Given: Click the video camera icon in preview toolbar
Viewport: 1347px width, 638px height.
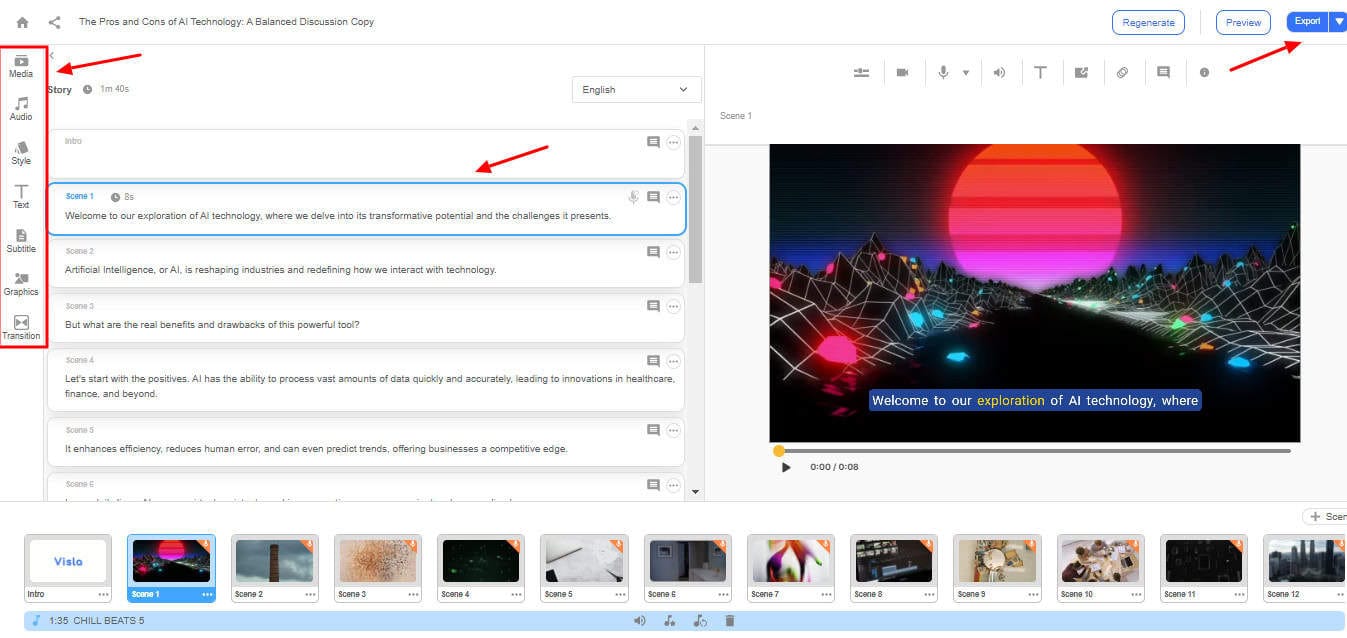Looking at the screenshot, I should click(x=902, y=73).
